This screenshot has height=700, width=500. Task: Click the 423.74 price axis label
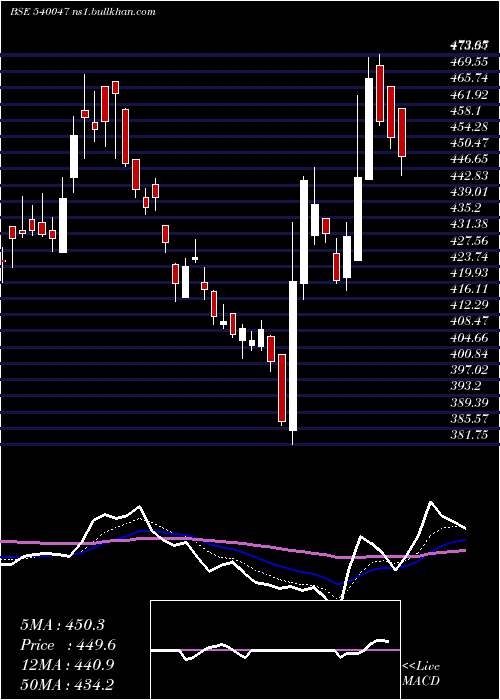point(469,256)
